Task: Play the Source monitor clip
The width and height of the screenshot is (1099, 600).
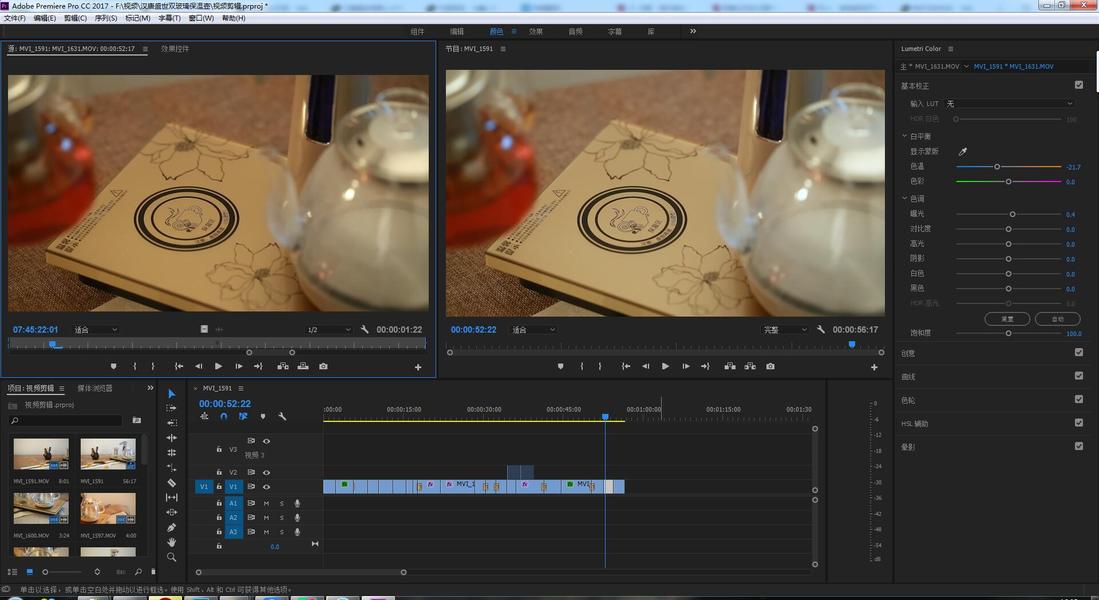Action: (x=219, y=366)
